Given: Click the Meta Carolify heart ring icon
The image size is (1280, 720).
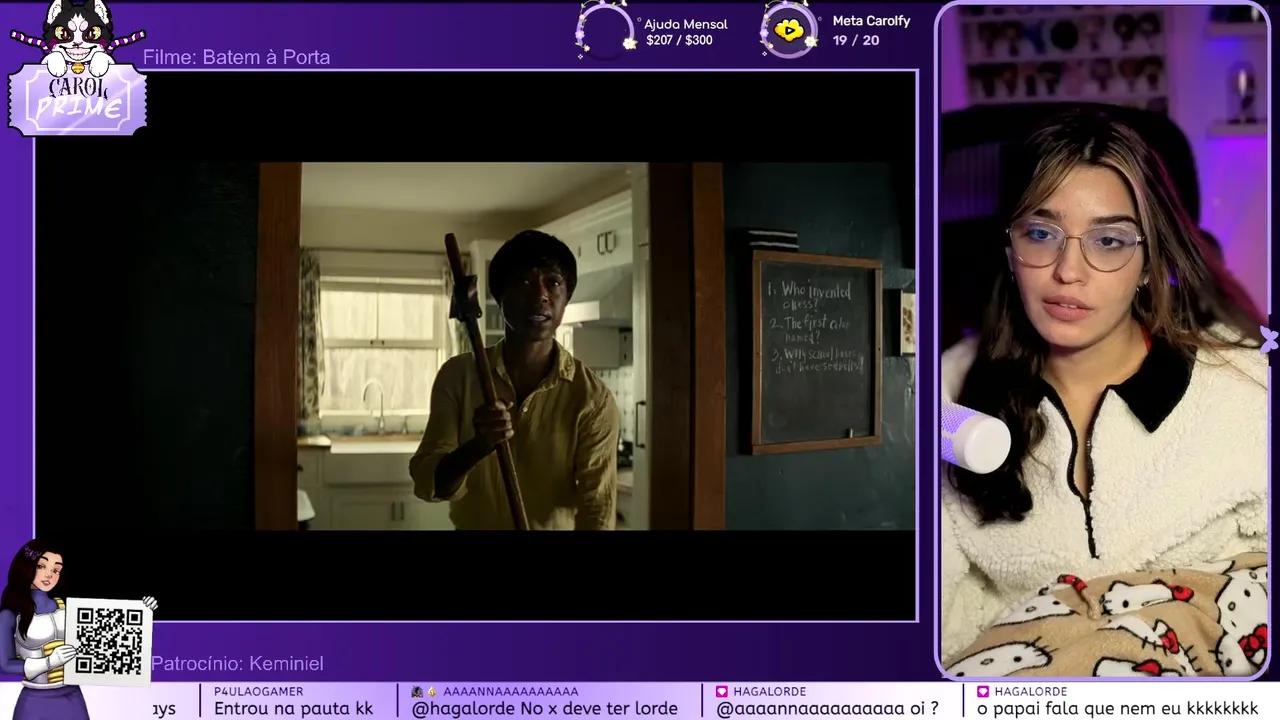Looking at the screenshot, I should click(789, 30).
